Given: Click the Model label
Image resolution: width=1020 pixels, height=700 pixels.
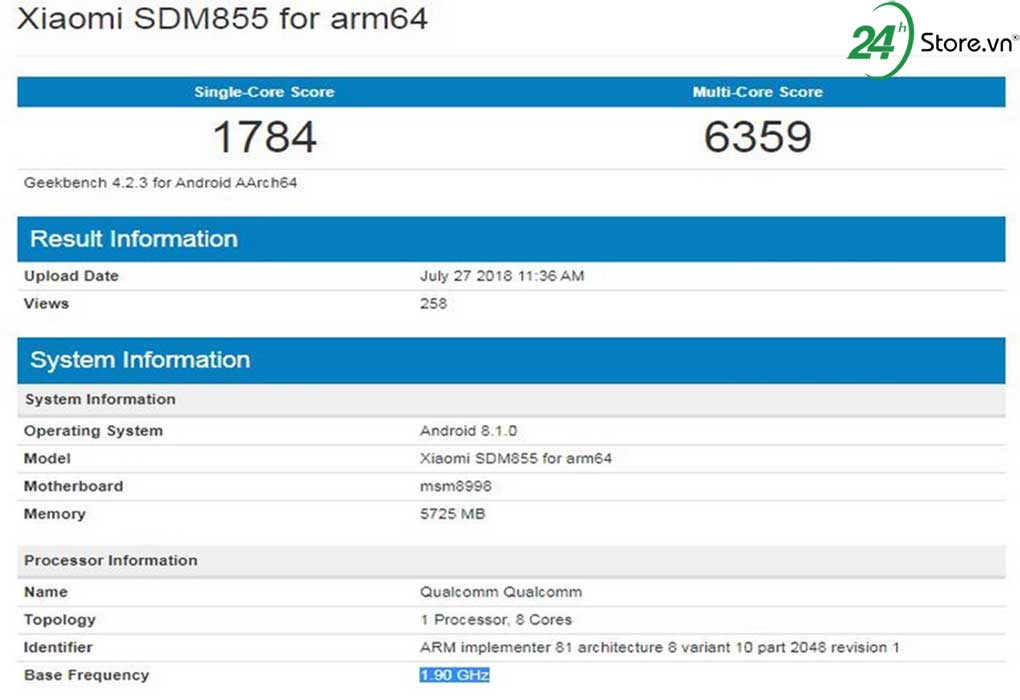Looking at the screenshot, I should click(x=47, y=459).
